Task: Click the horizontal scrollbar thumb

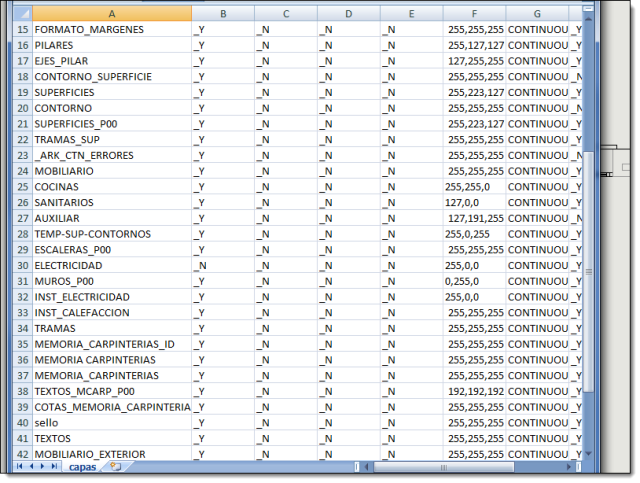Action: pyautogui.click(x=443, y=467)
